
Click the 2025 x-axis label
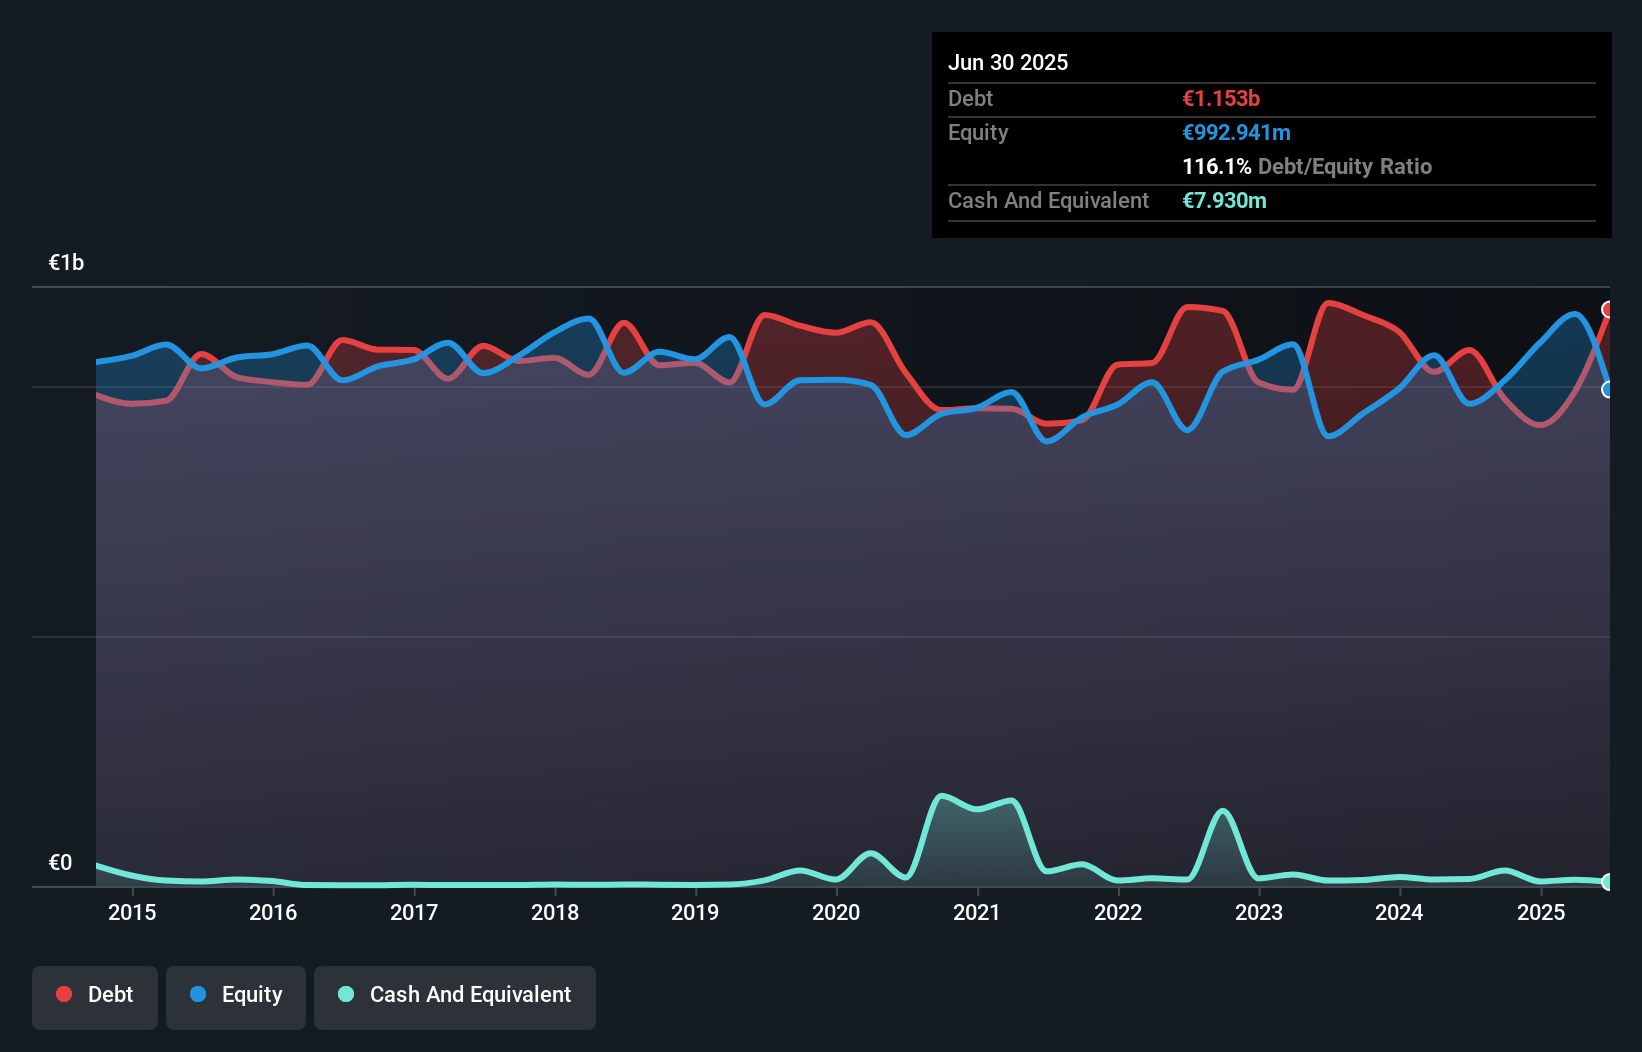point(1541,912)
